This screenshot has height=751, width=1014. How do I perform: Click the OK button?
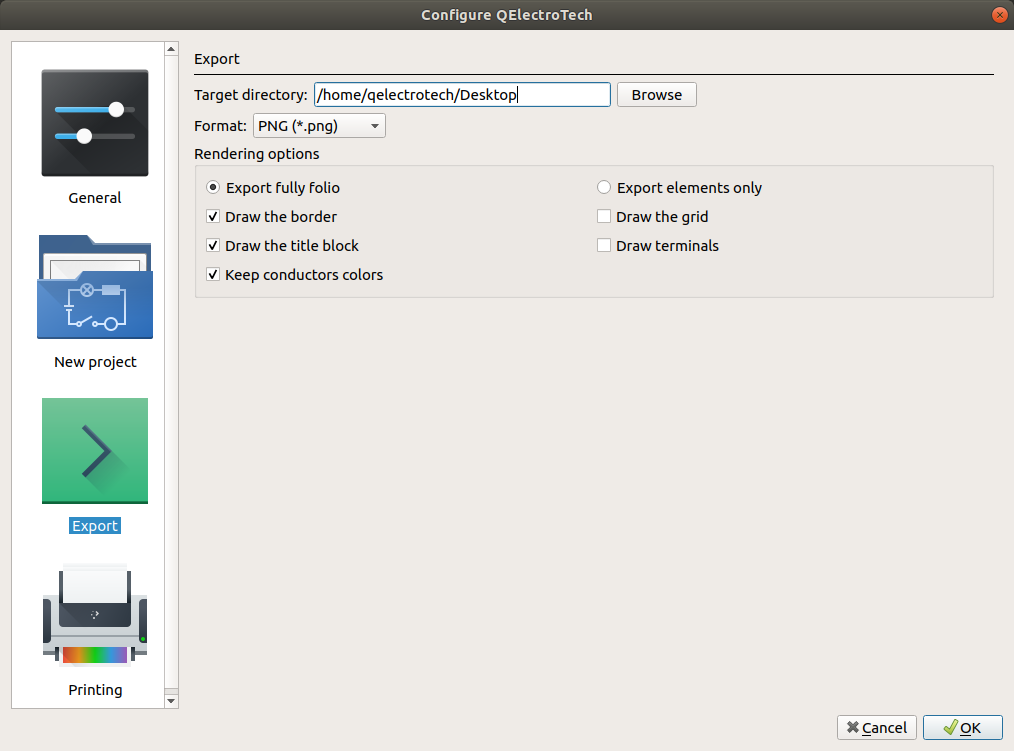[962, 728]
